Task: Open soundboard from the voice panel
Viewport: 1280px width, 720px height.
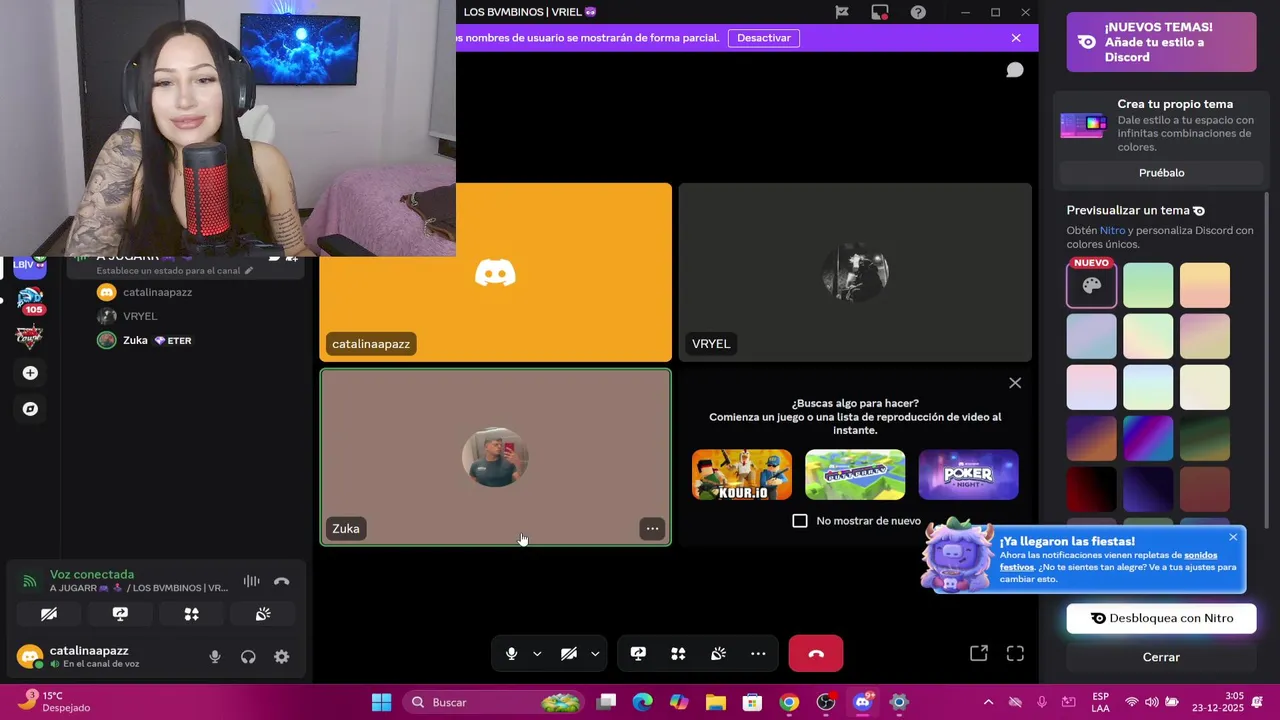Action: click(x=263, y=614)
